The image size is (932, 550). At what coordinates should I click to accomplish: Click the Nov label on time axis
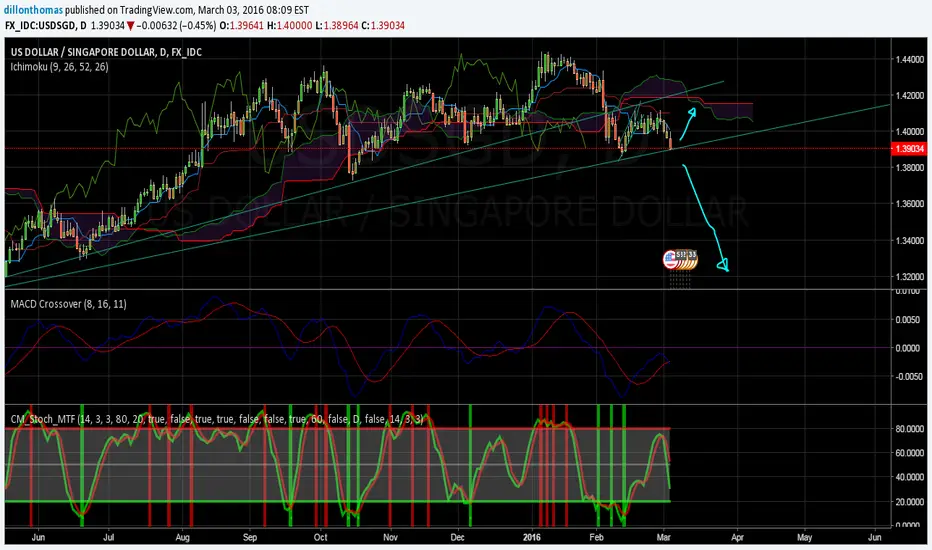pos(390,538)
